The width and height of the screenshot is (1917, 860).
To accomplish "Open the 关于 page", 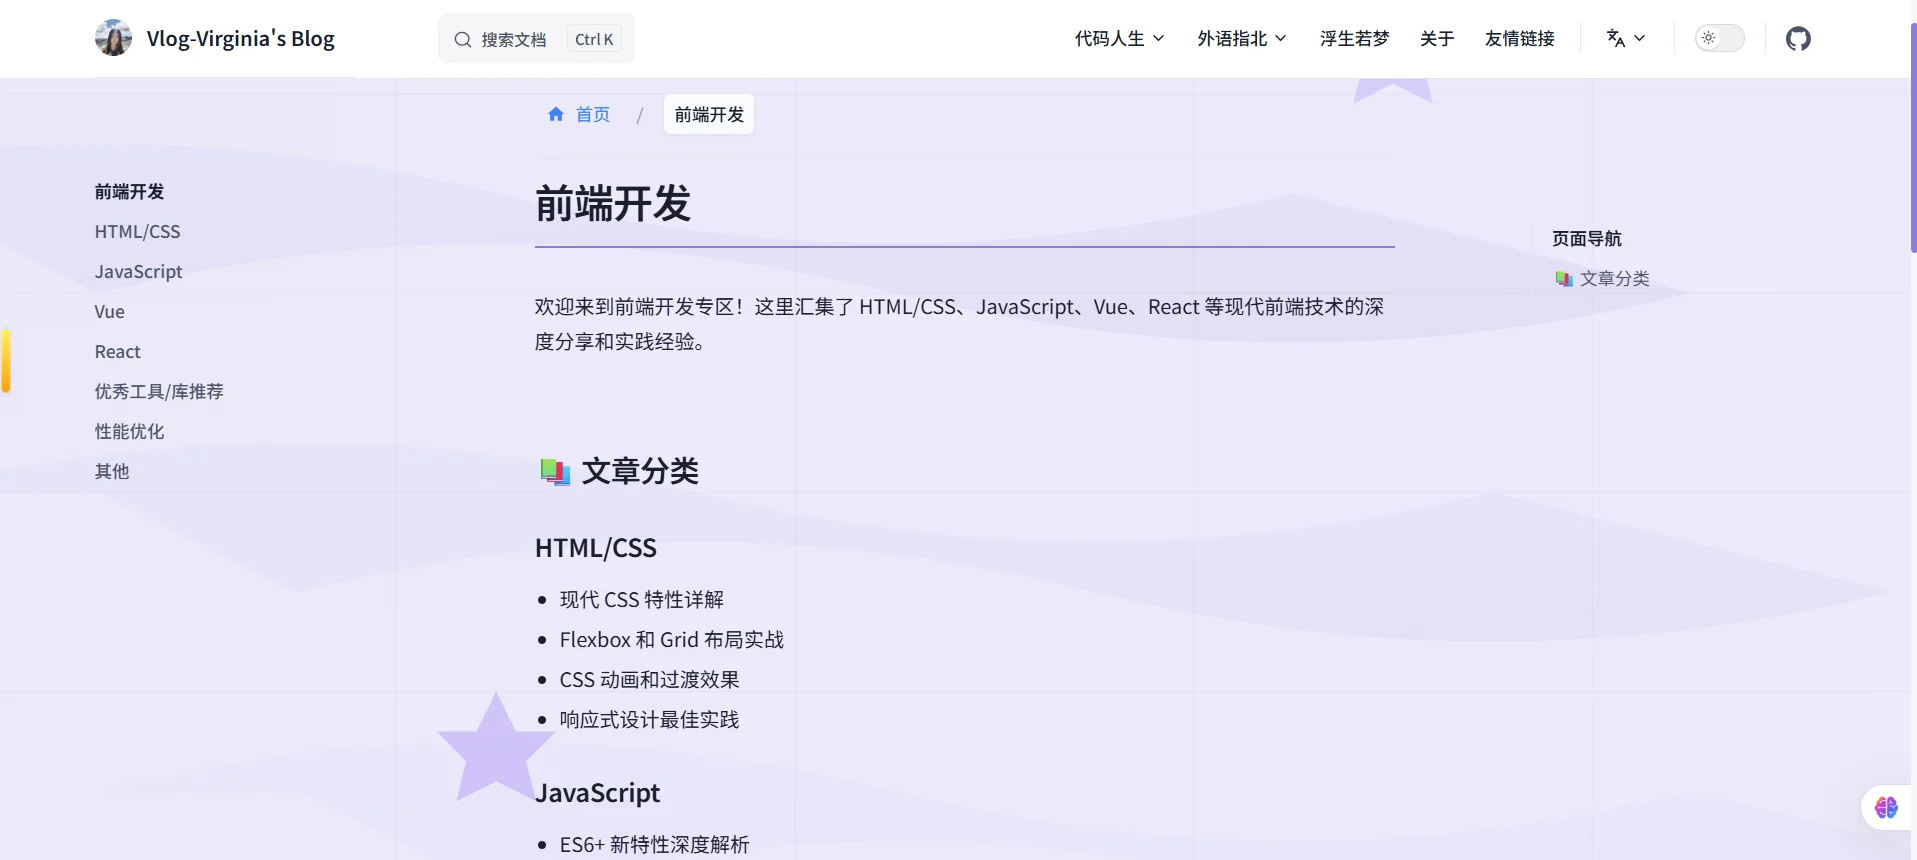I will coord(1436,39).
